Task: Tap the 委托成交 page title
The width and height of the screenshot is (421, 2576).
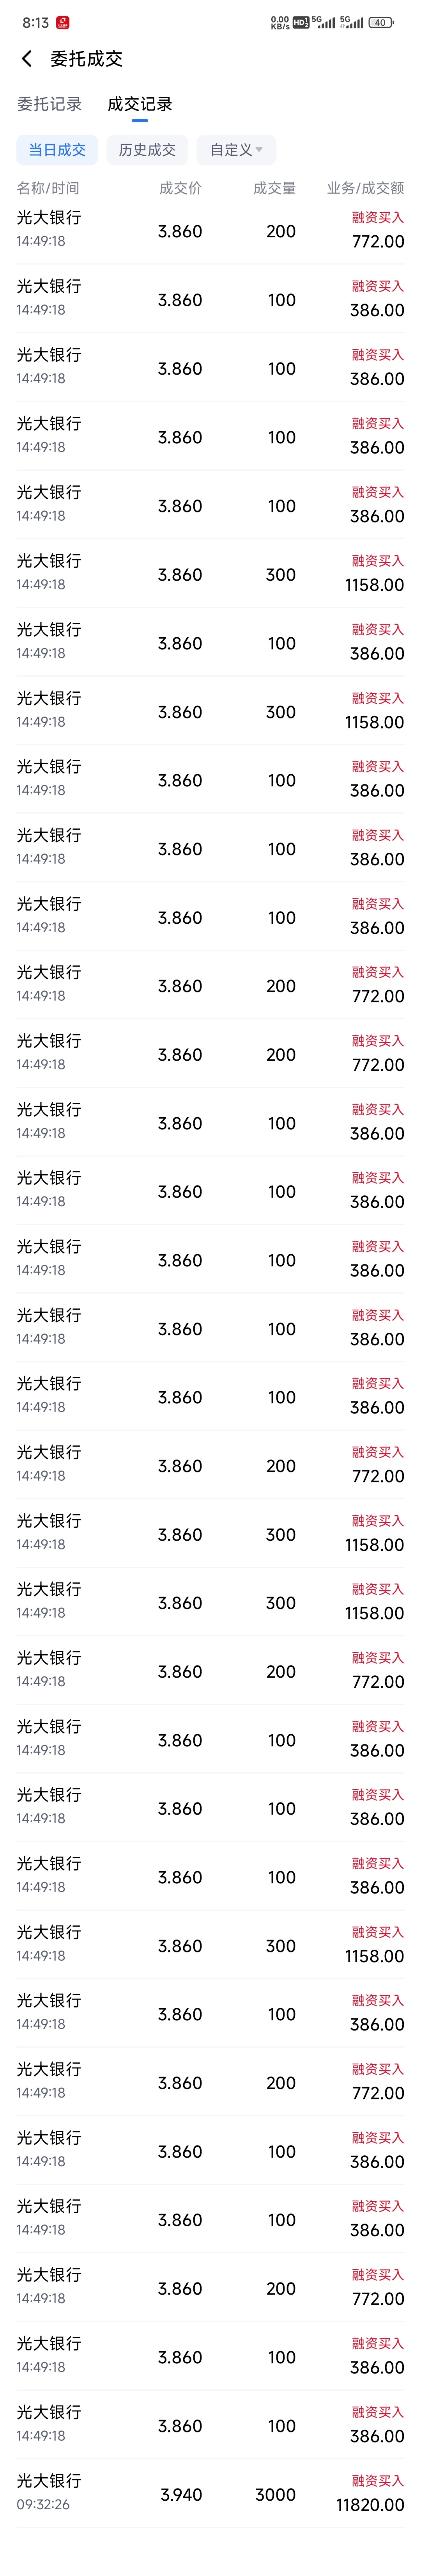Action: pos(87,59)
